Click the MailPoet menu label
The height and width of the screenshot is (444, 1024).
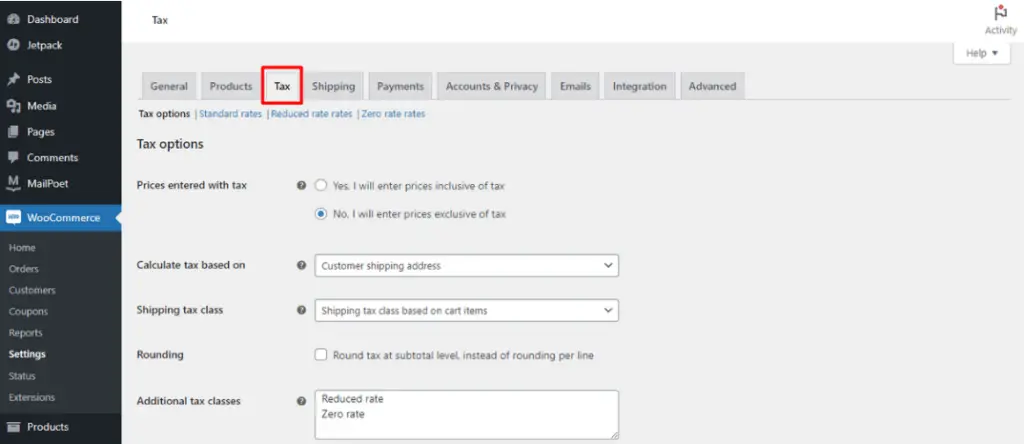tap(48, 184)
